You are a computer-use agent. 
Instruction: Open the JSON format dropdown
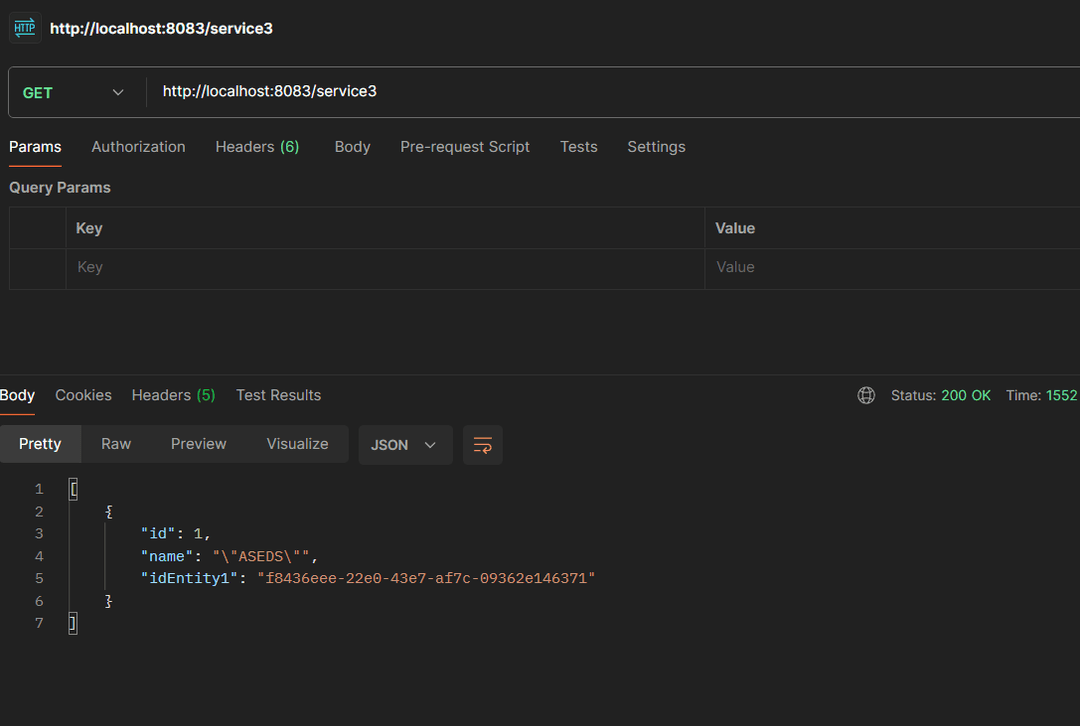[405, 445]
